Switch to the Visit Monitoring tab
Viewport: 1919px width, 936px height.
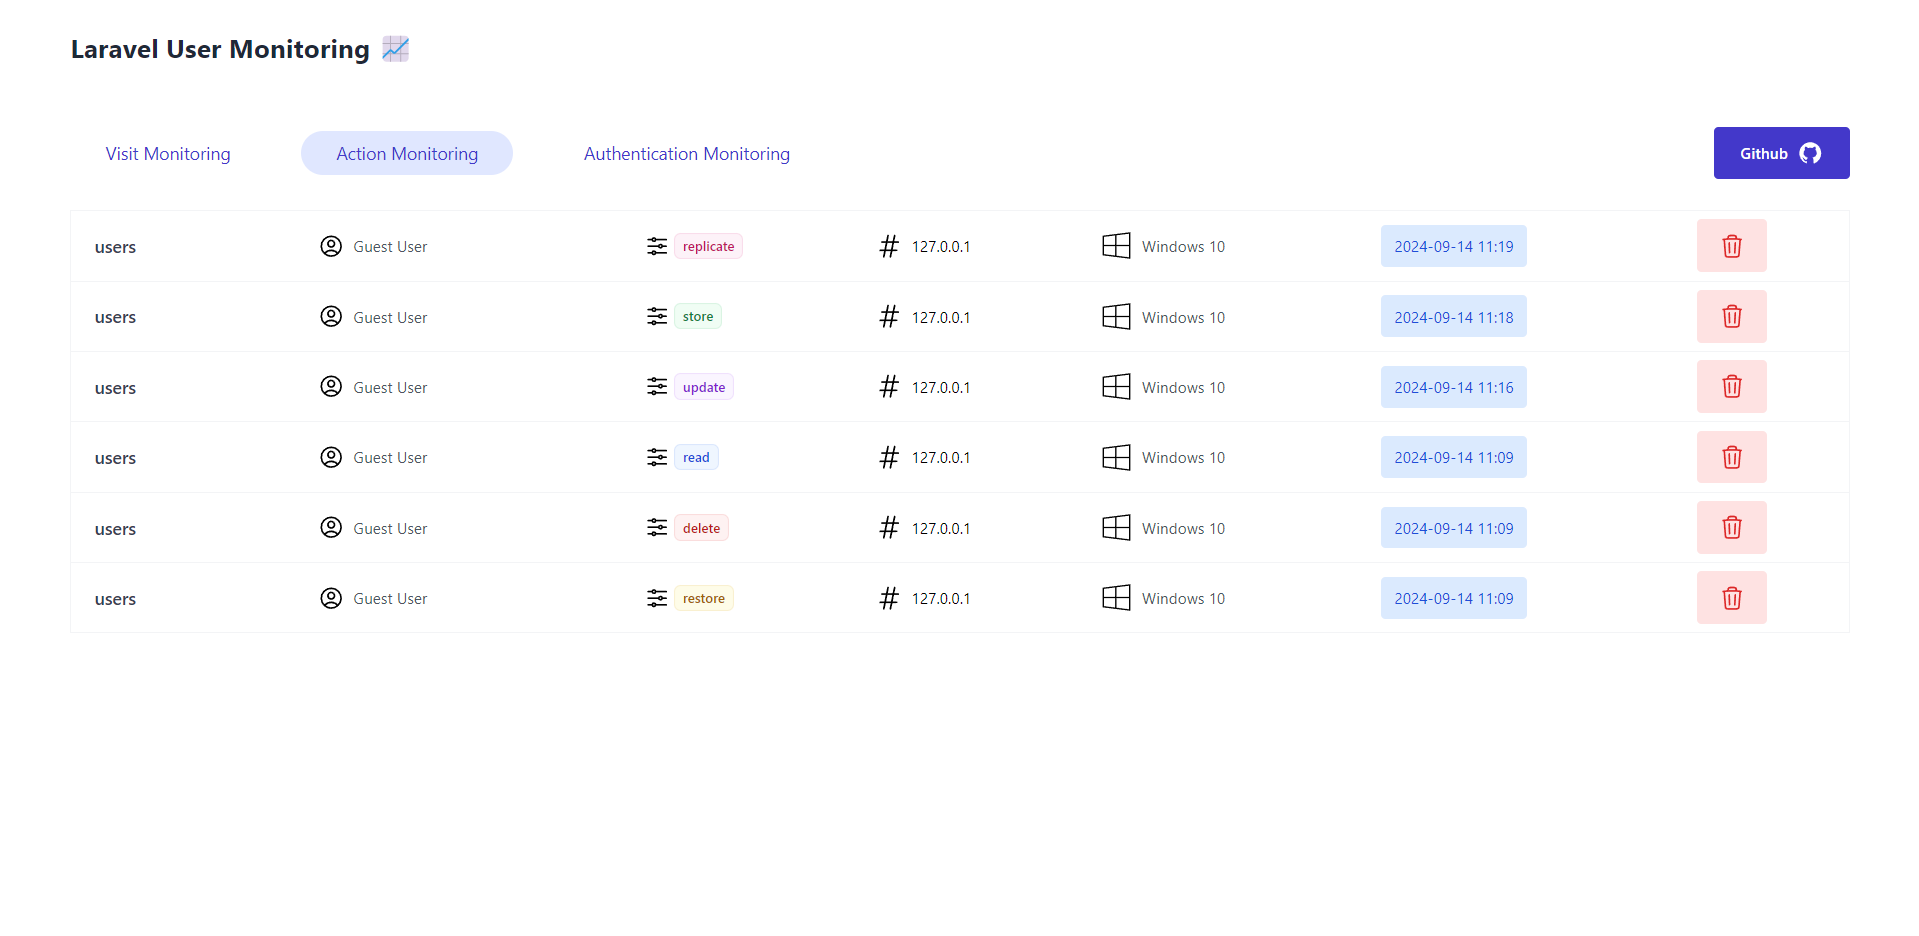(x=167, y=153)
